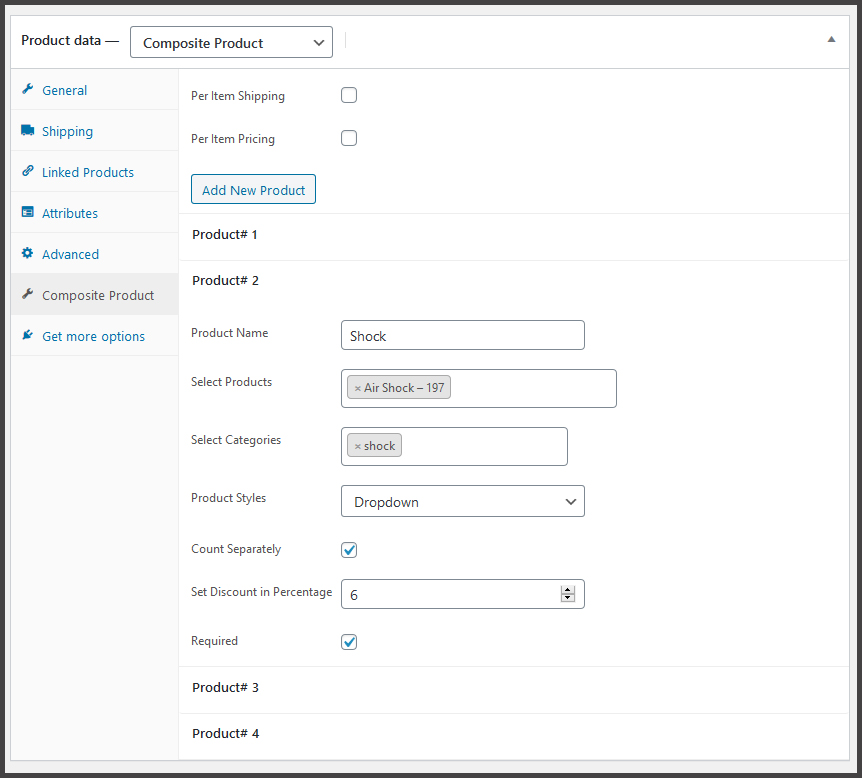The image size is (862, 778).
Task: Click the plugin icon beside Get more options
Action: (27, 336)
